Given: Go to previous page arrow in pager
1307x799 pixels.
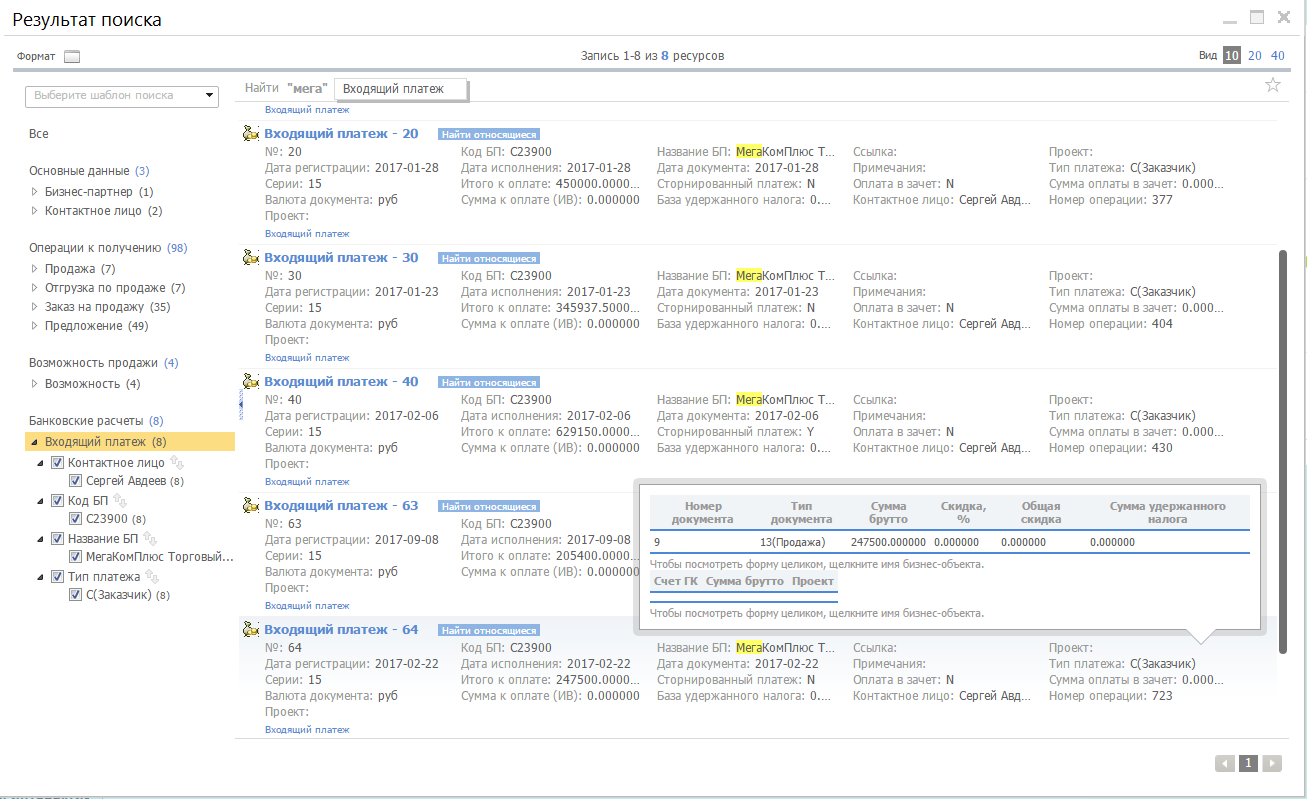Looking at the screenshot, I should click(x=1225, y=763).
